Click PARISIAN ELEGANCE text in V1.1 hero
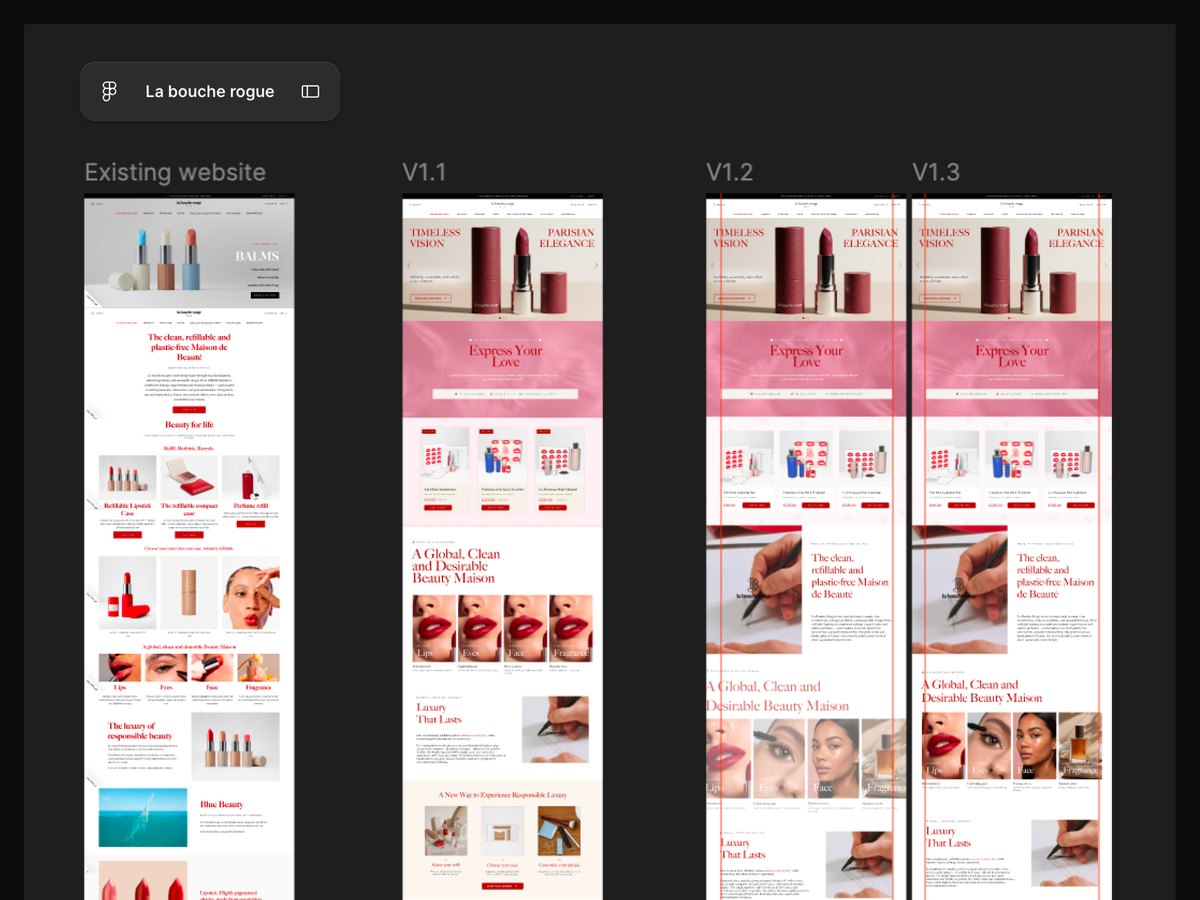The width and height of the screenshot is (1200, 900). pos(567,238)
